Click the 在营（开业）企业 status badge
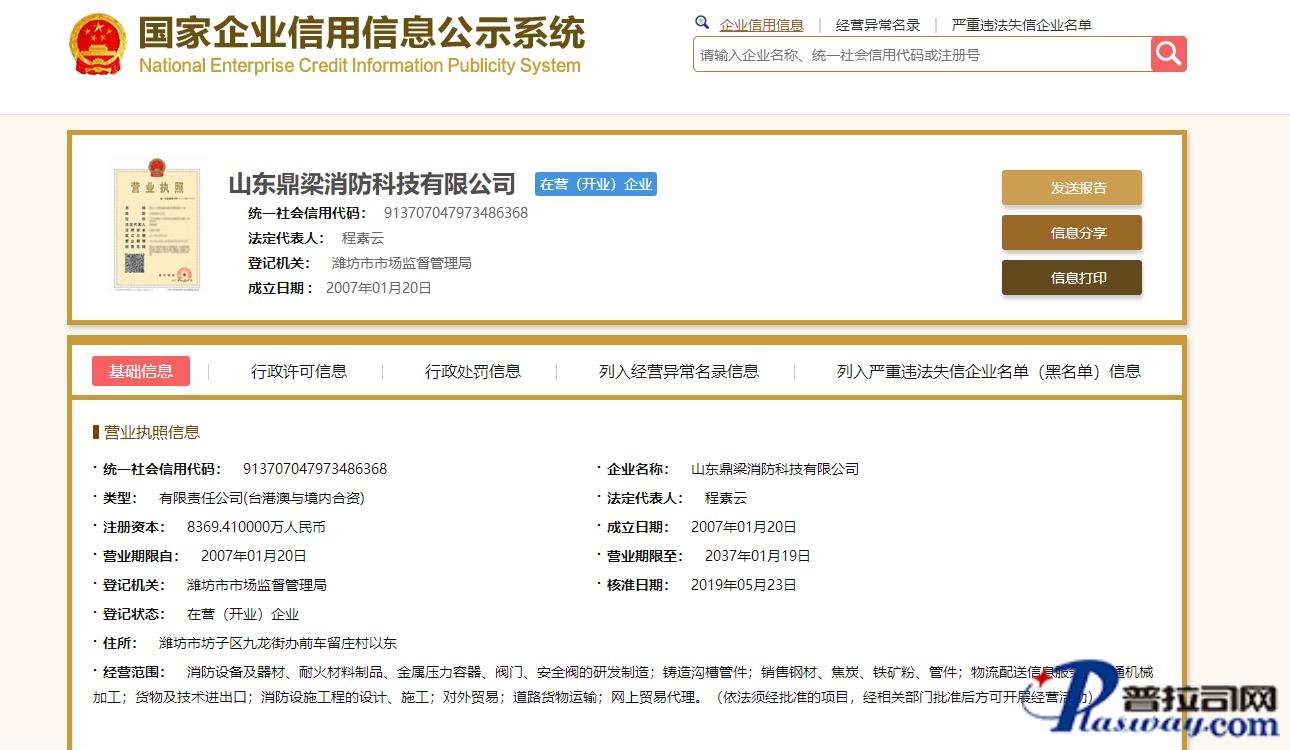Screen dimensions: 1290x750 tap(595, 184)
